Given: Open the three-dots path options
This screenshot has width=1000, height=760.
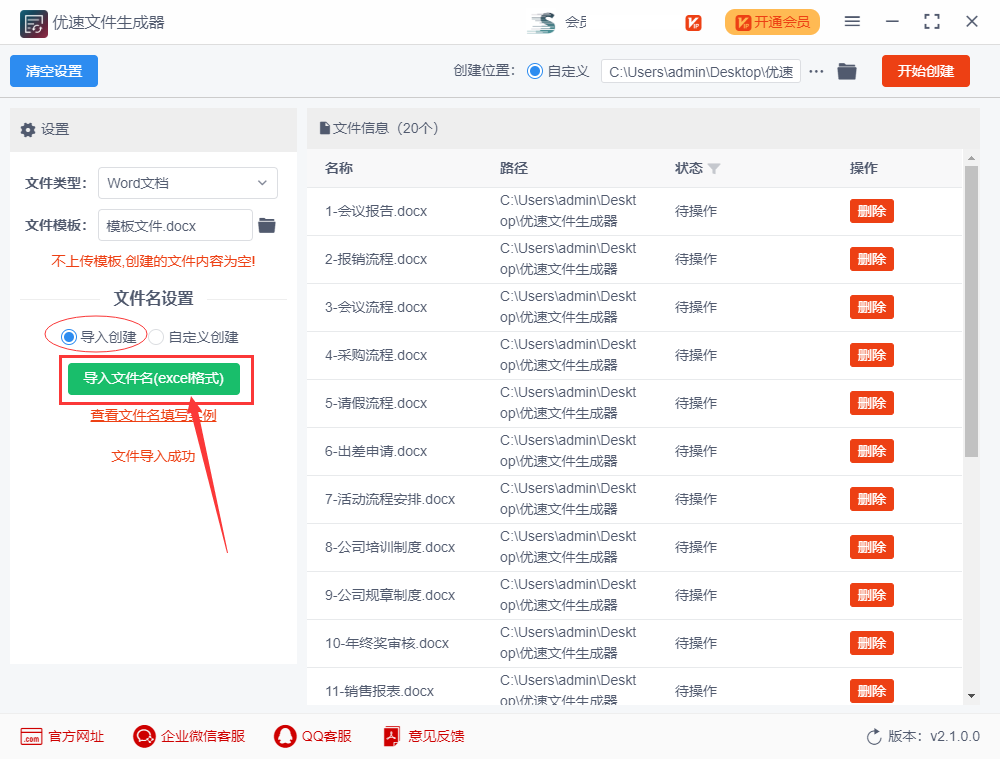Looking at the screenshot, I should point(816,71).
